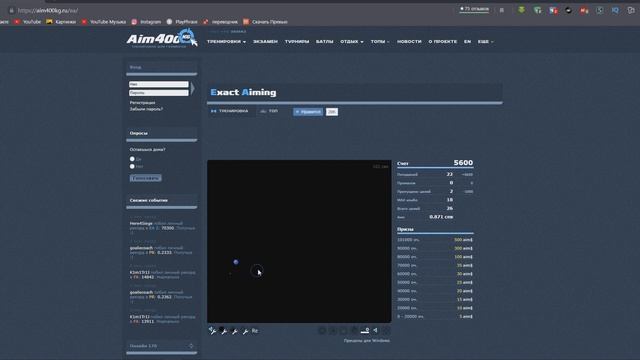Click the Exact Aiming heading
The width and height of the screenshot is (640, 360).
pos(243,92)
